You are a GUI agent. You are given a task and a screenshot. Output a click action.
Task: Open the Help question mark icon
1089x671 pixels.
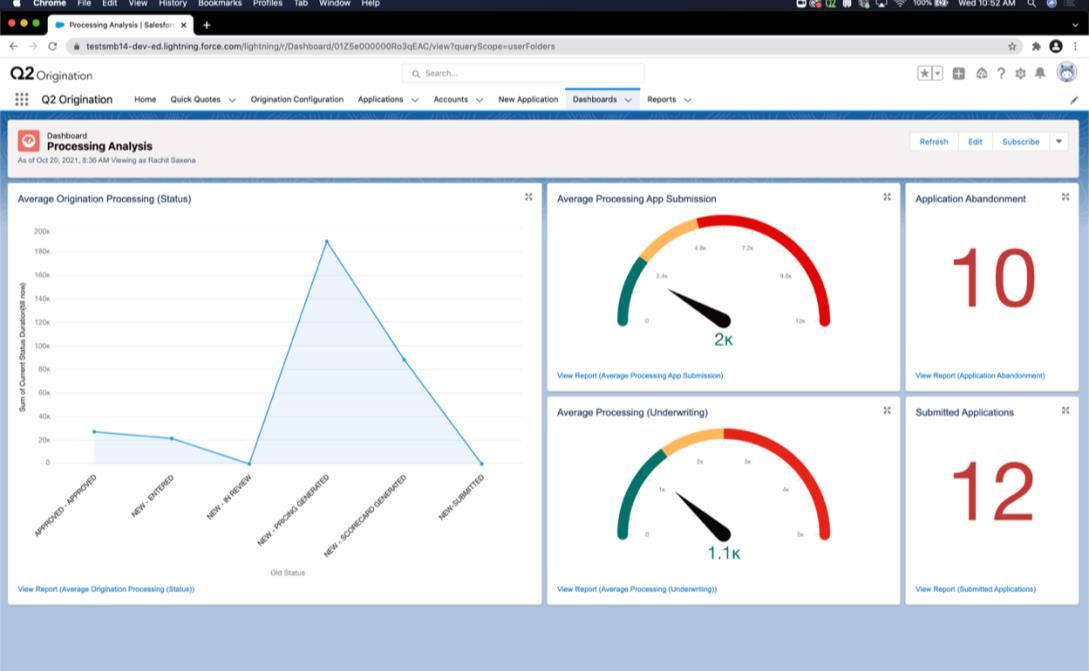[1001, 73]
